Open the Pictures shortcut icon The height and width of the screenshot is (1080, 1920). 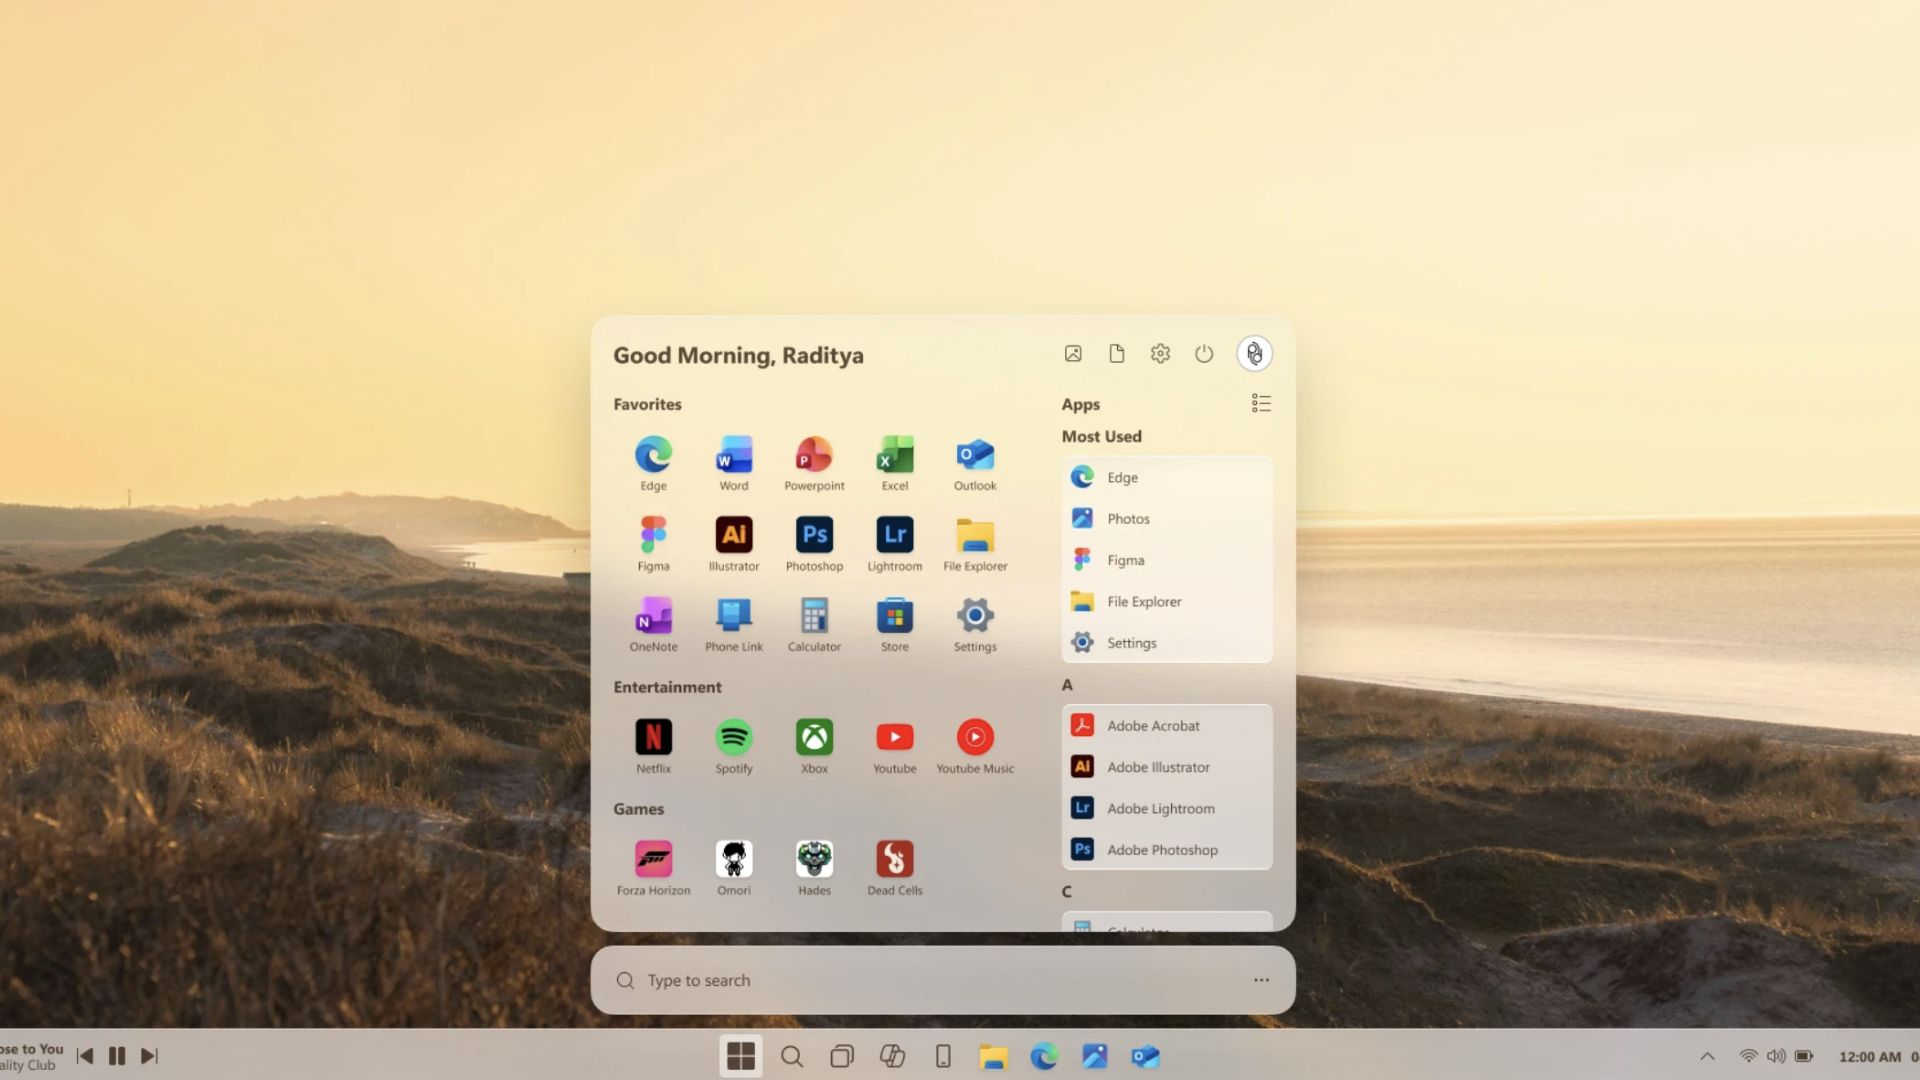click(x=1072, y=353)
